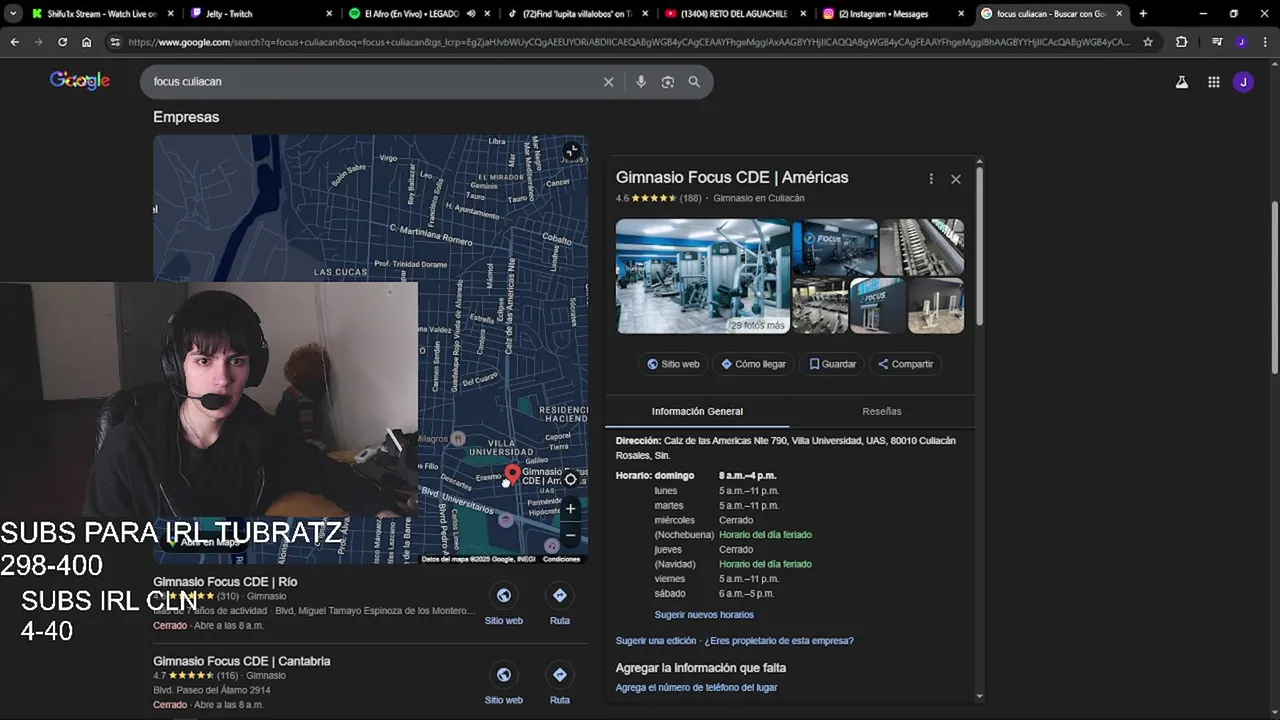The width and height of the screenshot is (1280, 720).
Task: Expand the map to full view
Action: [571, 152]
